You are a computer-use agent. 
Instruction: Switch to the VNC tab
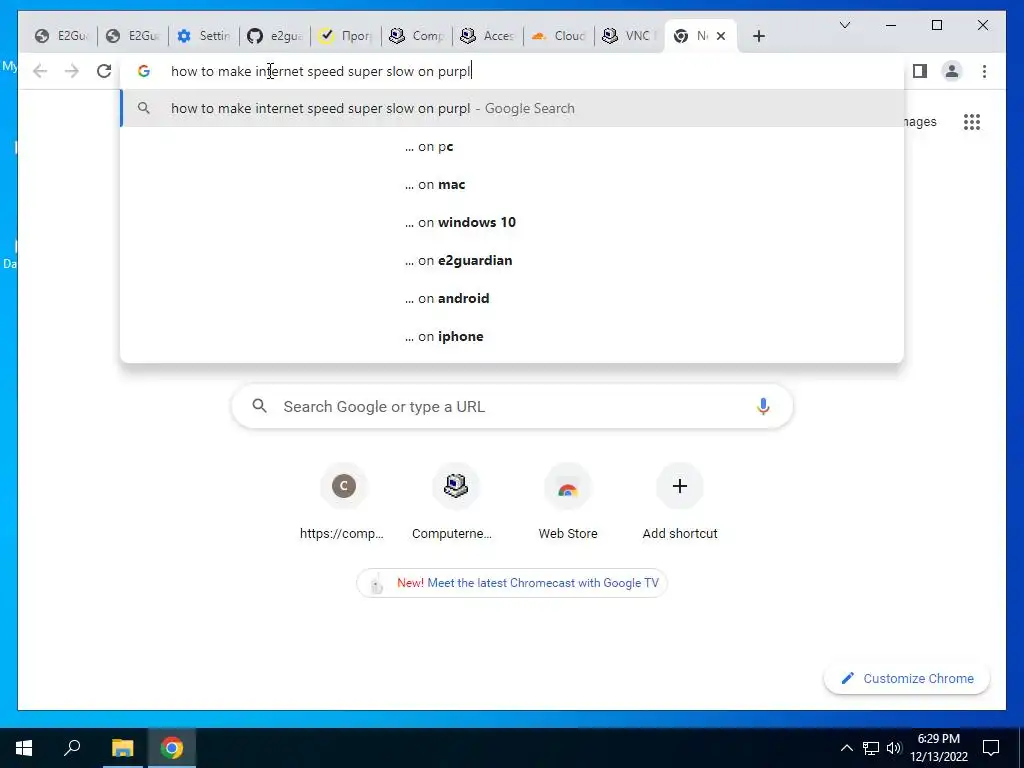[630, 36]
